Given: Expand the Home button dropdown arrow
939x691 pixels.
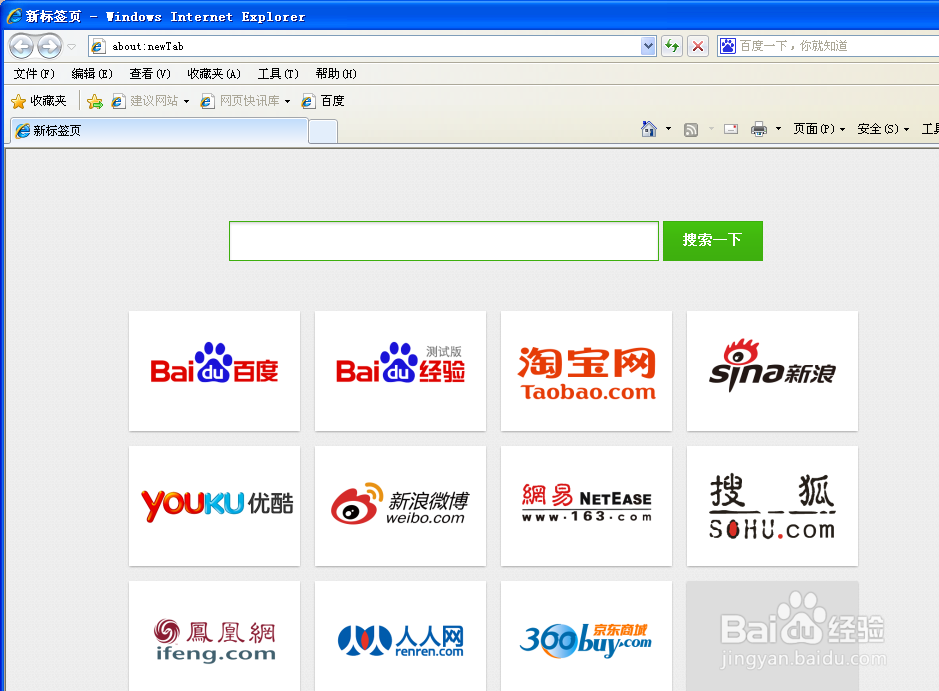Looking at the screenshot, I should coord(668,129).
